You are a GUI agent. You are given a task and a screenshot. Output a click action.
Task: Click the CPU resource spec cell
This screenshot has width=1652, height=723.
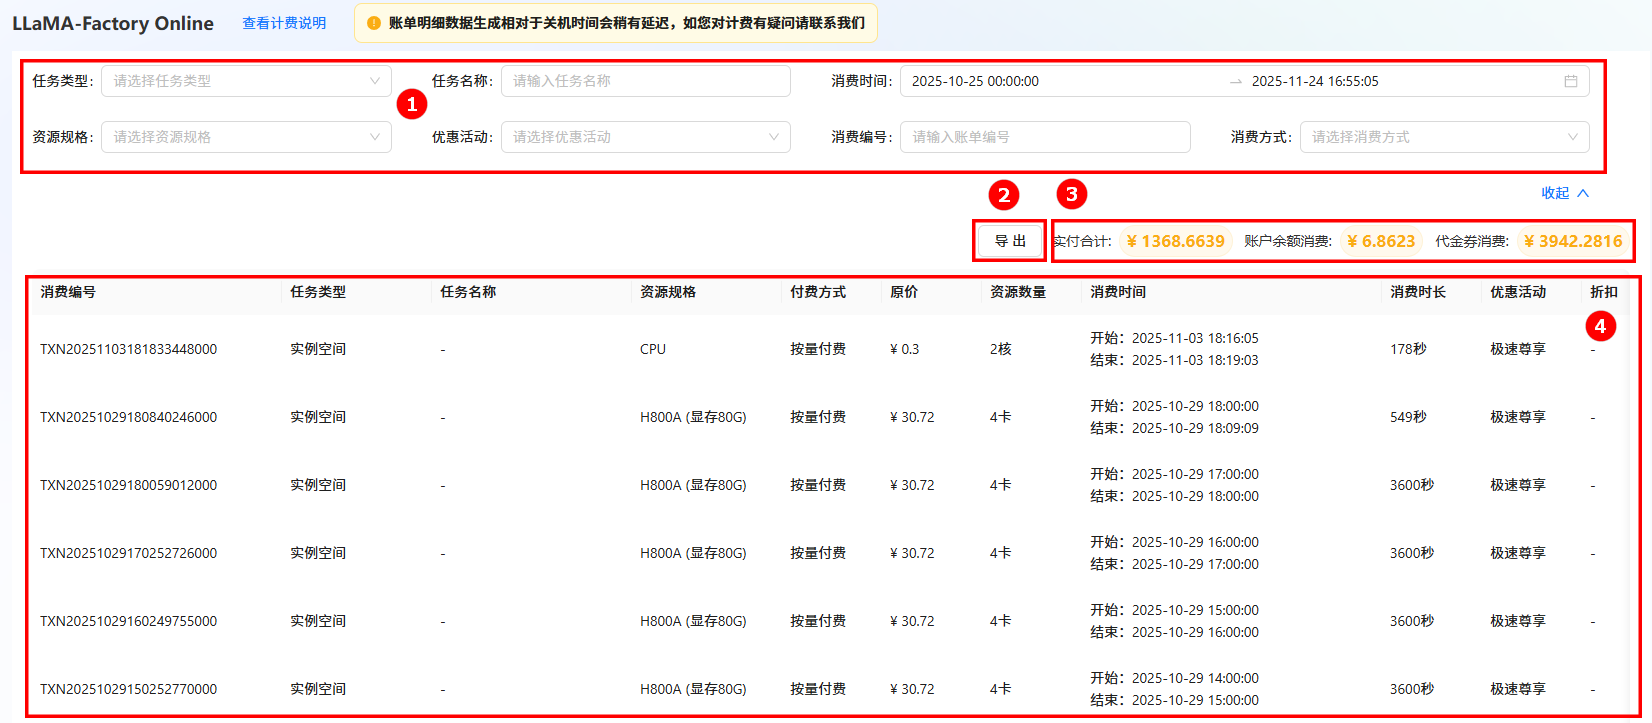pyautogui.click(x=653, y=349)
